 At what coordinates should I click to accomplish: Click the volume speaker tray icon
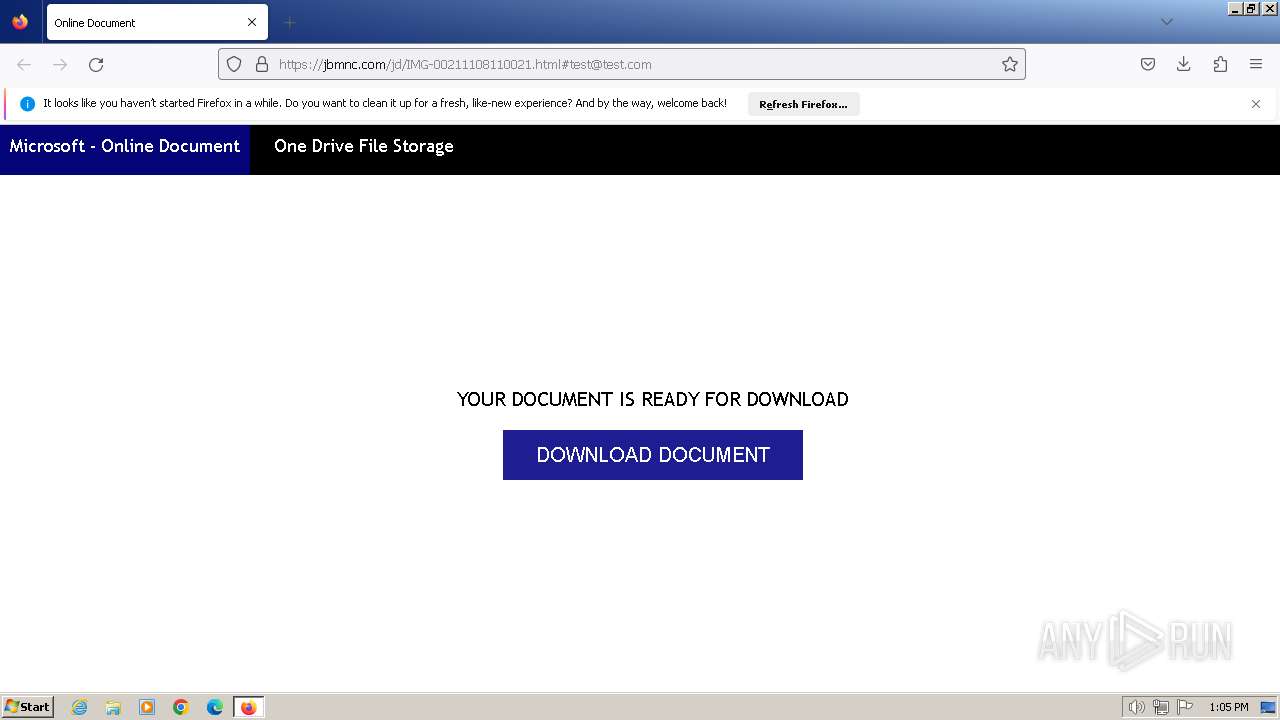point(1137,707)
